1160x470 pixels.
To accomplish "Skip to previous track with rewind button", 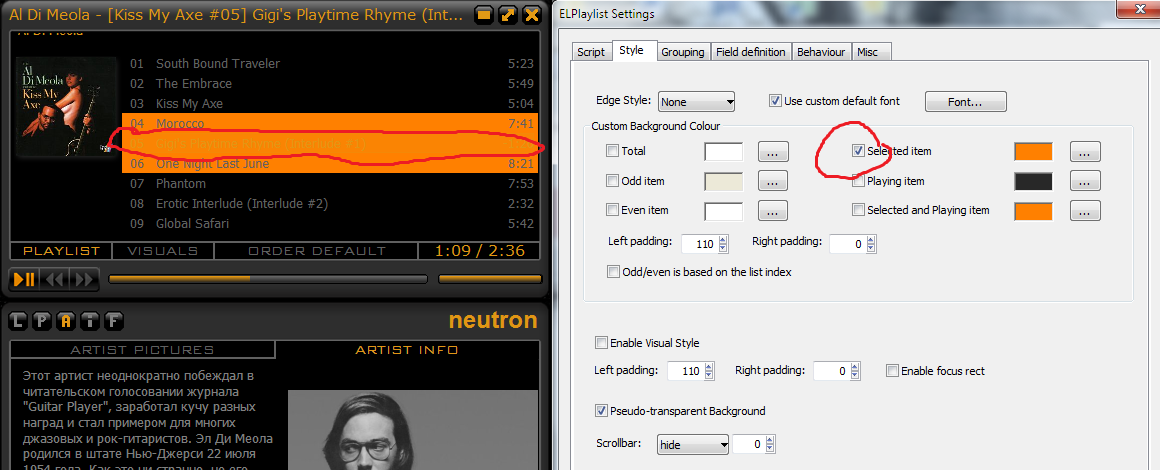I will click(x=56, y=279).
